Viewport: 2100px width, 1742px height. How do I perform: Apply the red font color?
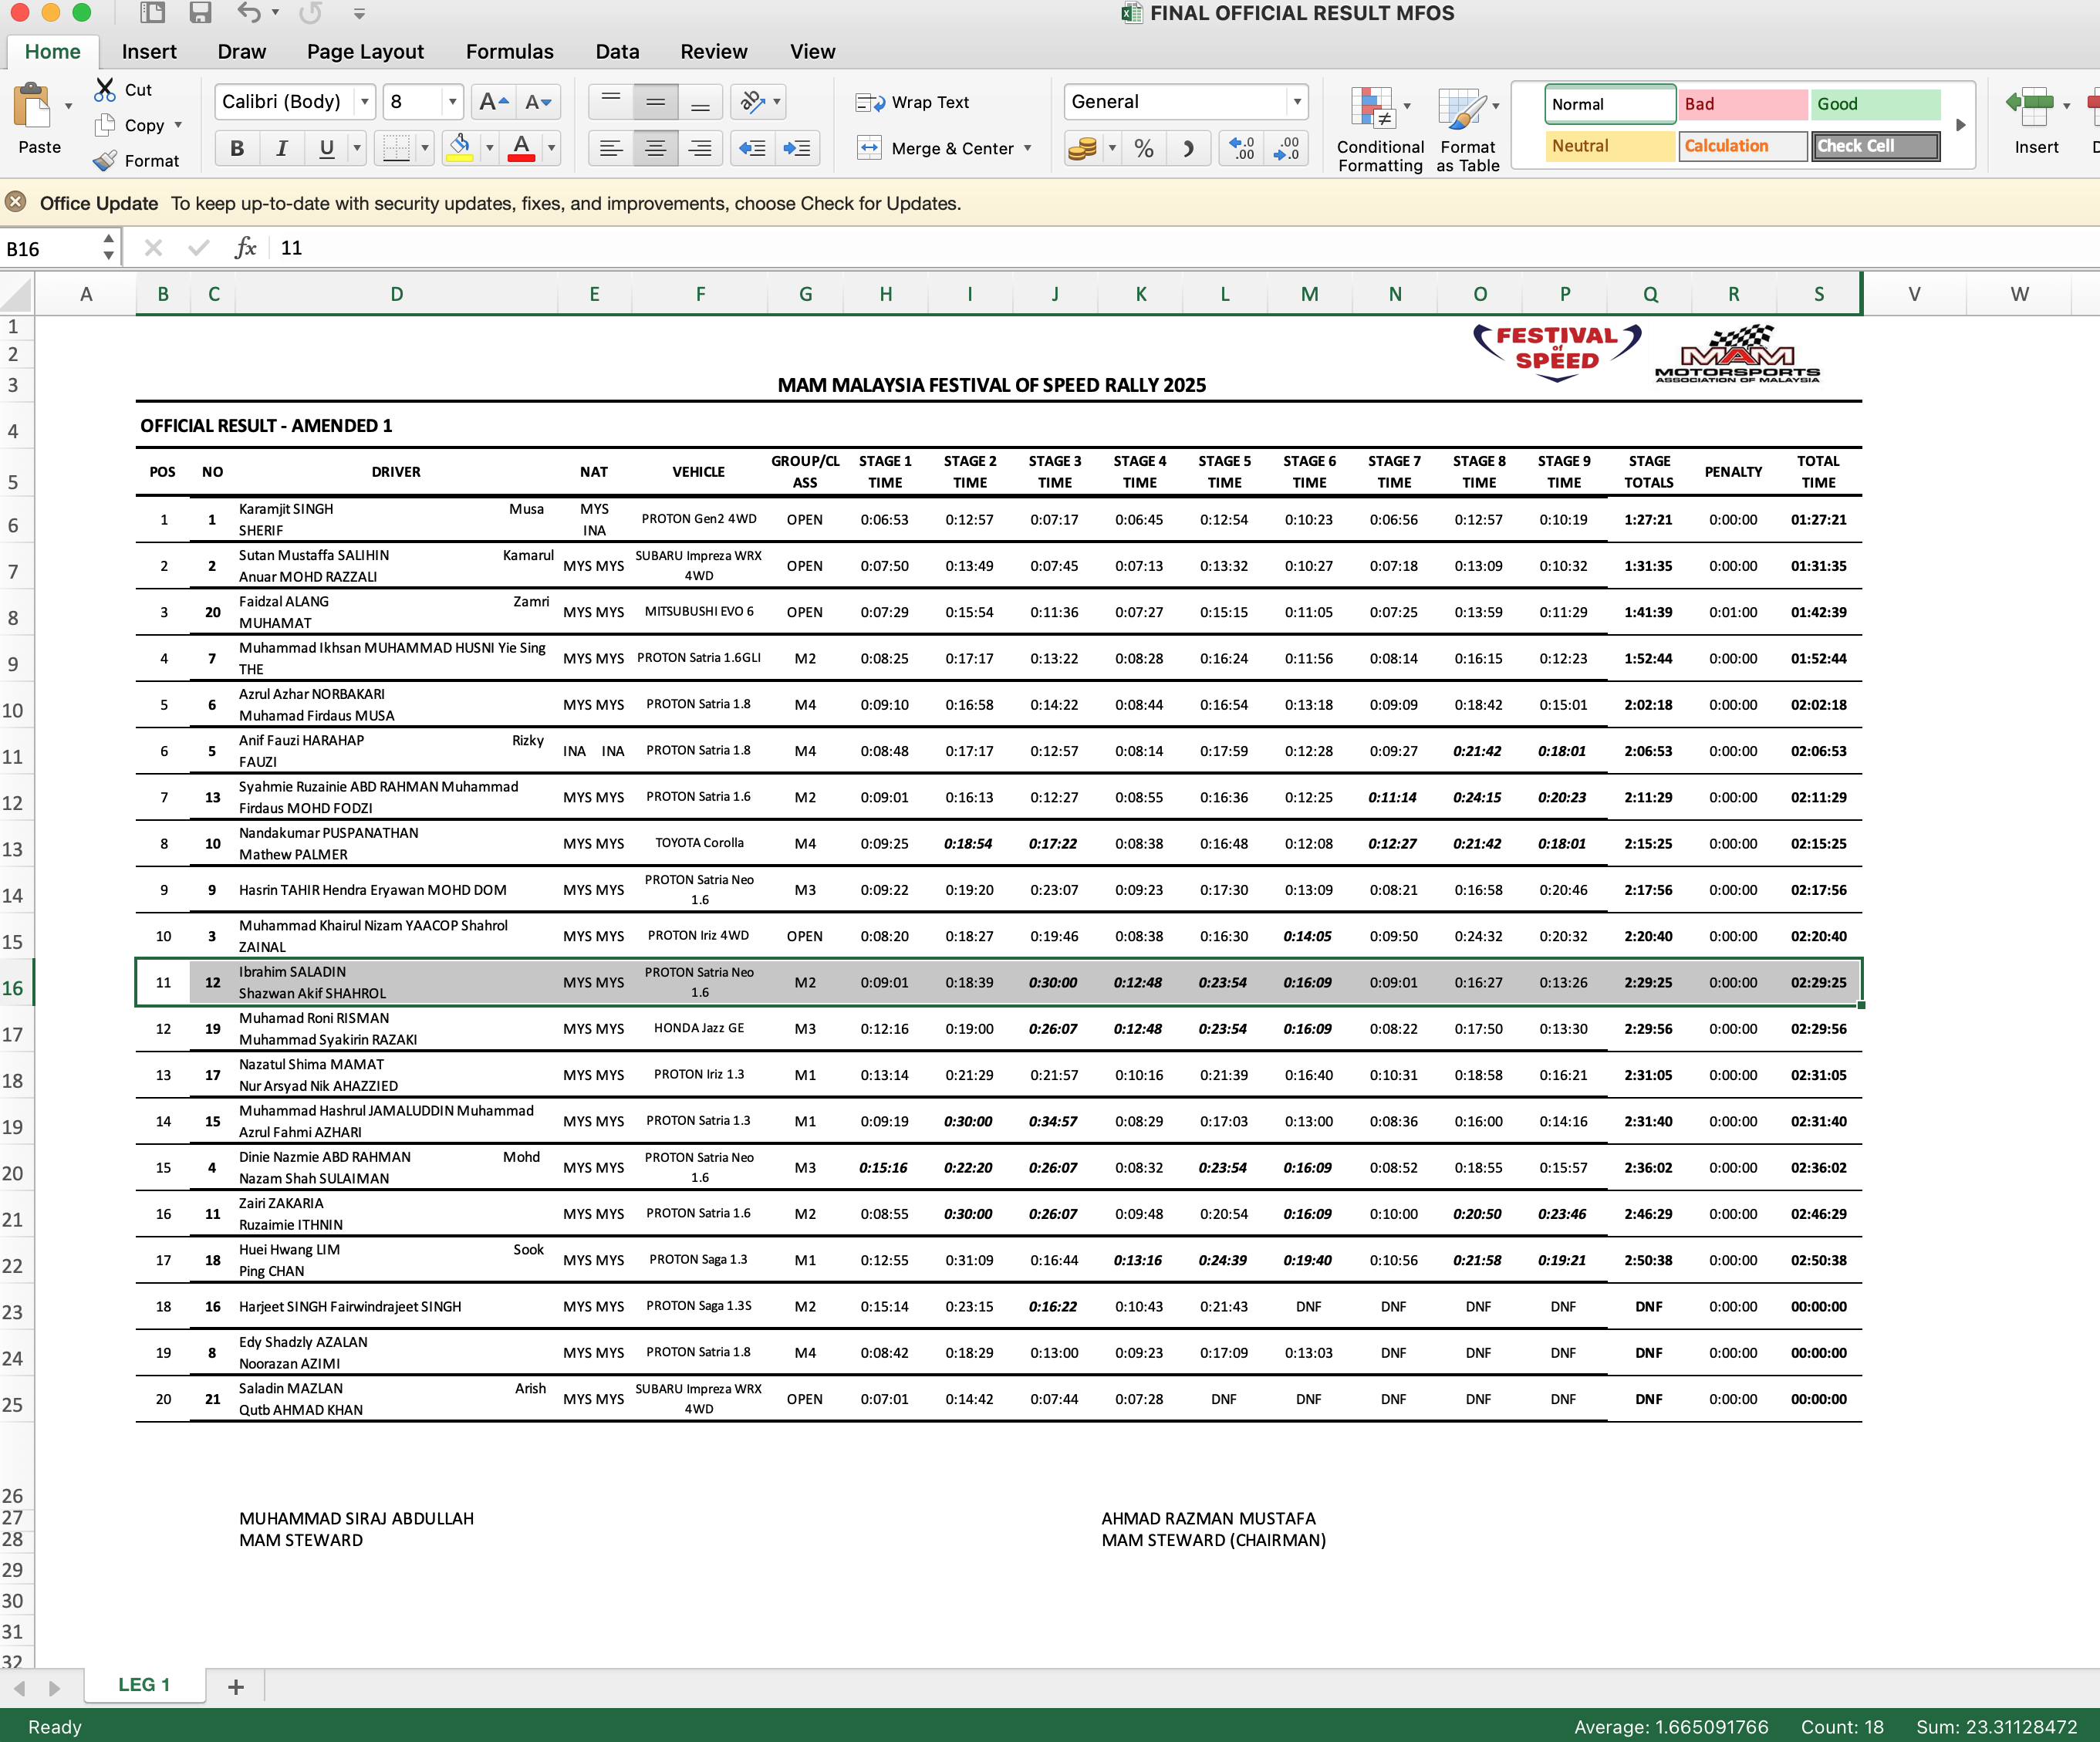(x=521, y=149)
